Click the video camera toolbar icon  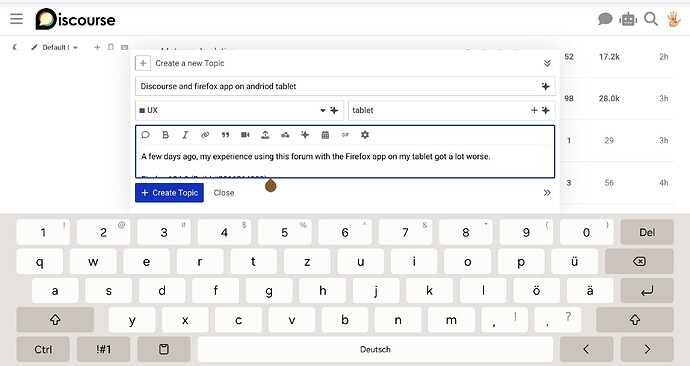pos(245,135)
